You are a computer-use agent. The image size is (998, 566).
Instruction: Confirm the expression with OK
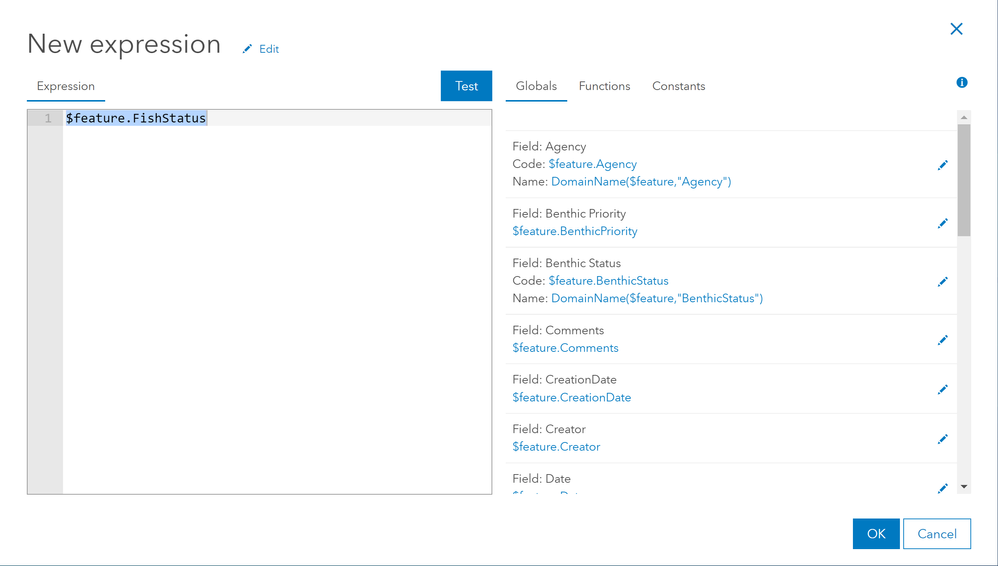[x=876, y=534]
